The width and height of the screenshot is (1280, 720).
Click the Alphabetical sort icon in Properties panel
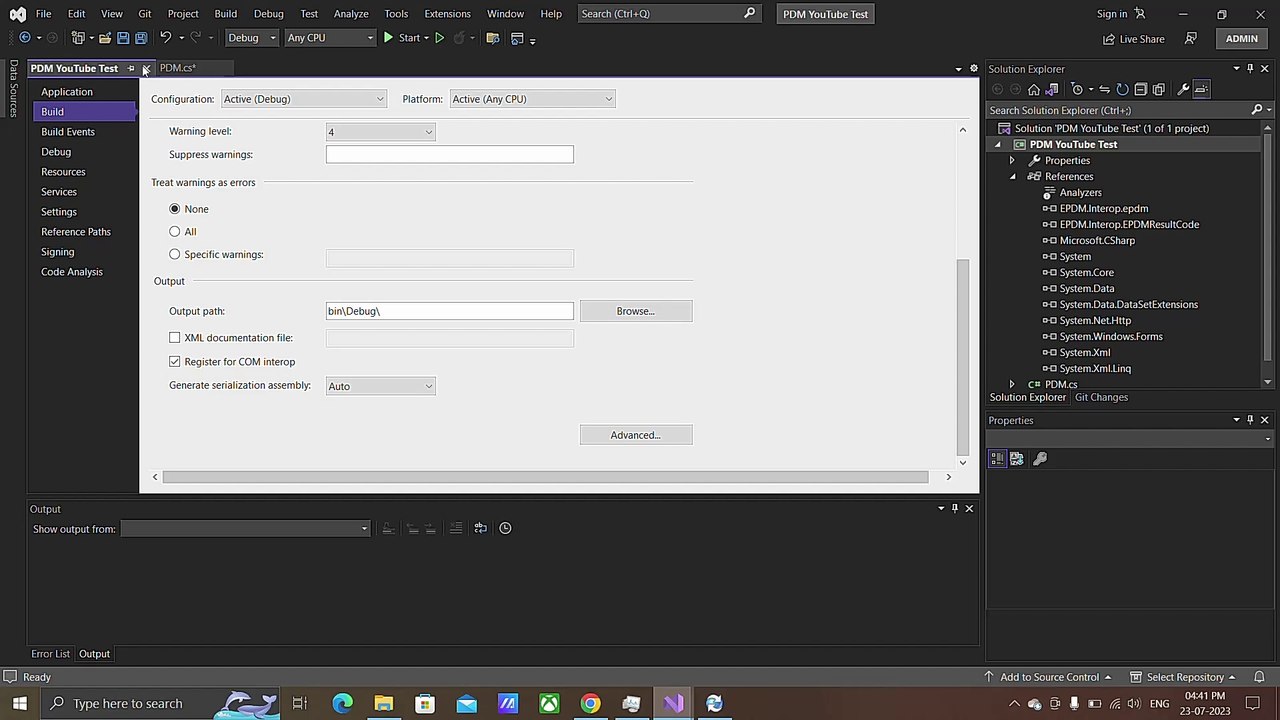coord(1016,458)
